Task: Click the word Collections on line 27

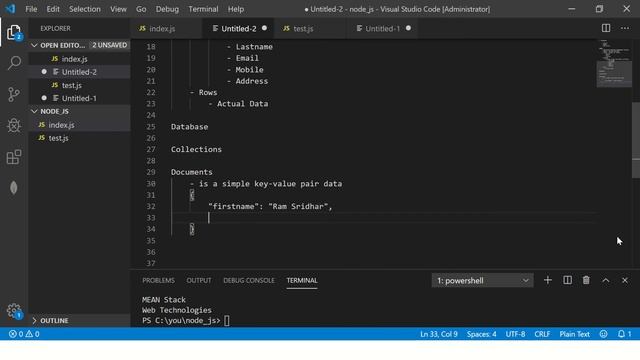Action: [x=196, y=149]
